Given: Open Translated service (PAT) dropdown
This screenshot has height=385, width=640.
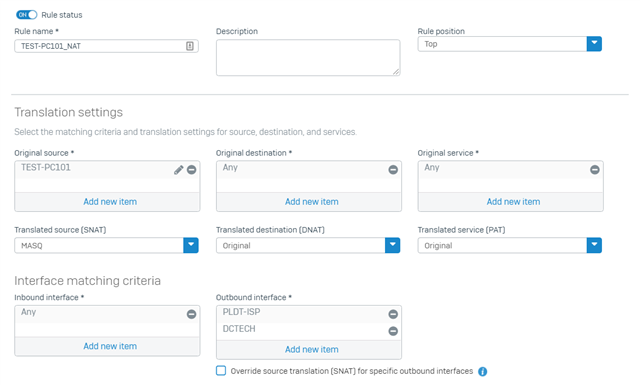Looking at the screenshot, I should click(509, 245).
